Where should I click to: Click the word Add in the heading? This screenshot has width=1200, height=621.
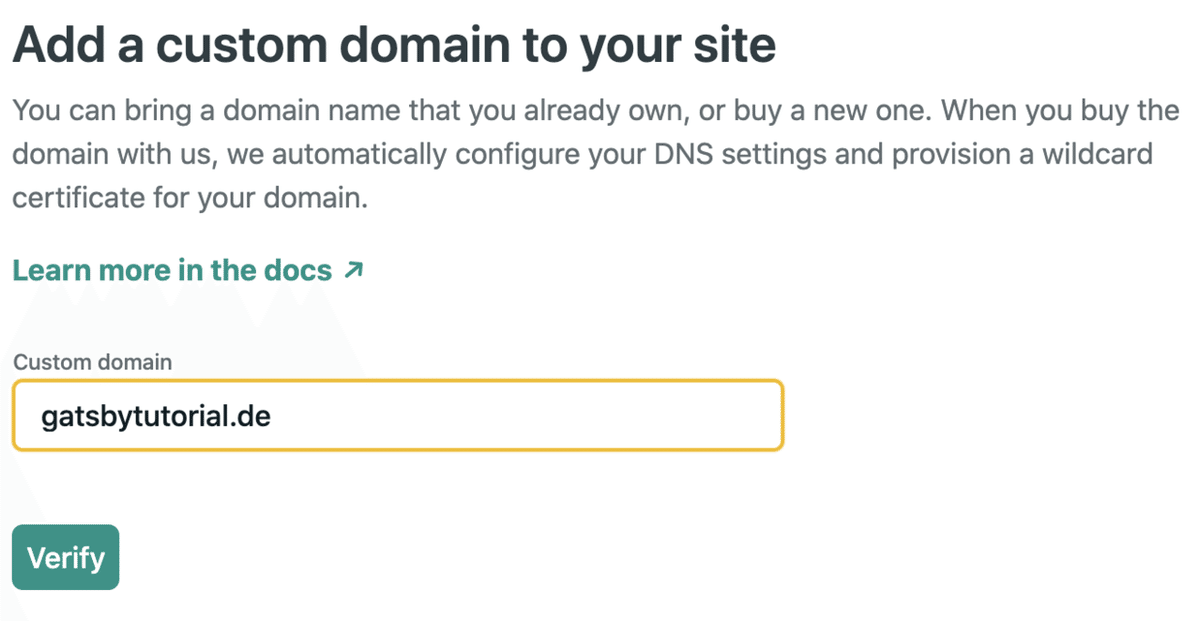(x=52, y=46)
